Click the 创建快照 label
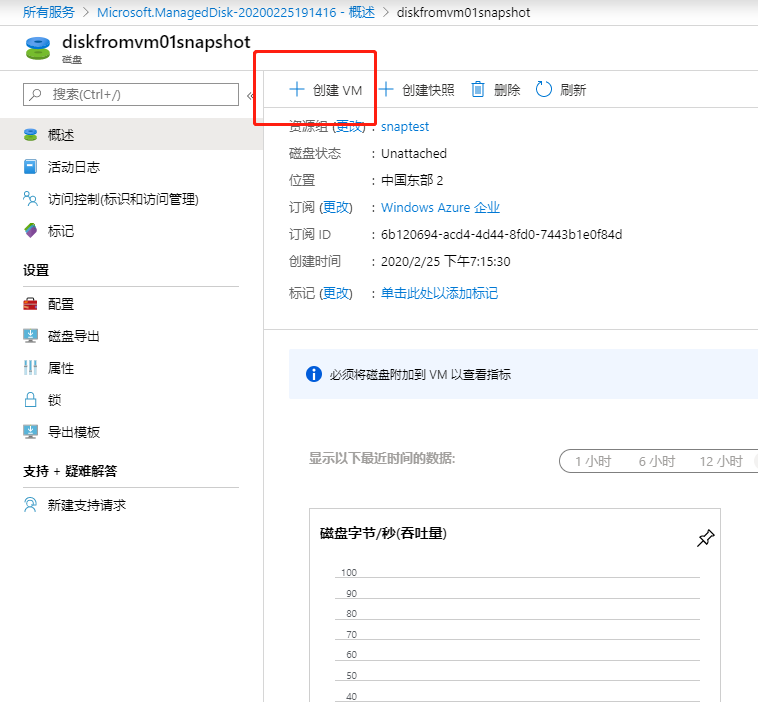Screen dimensions: 758x702 click(428, 90)
